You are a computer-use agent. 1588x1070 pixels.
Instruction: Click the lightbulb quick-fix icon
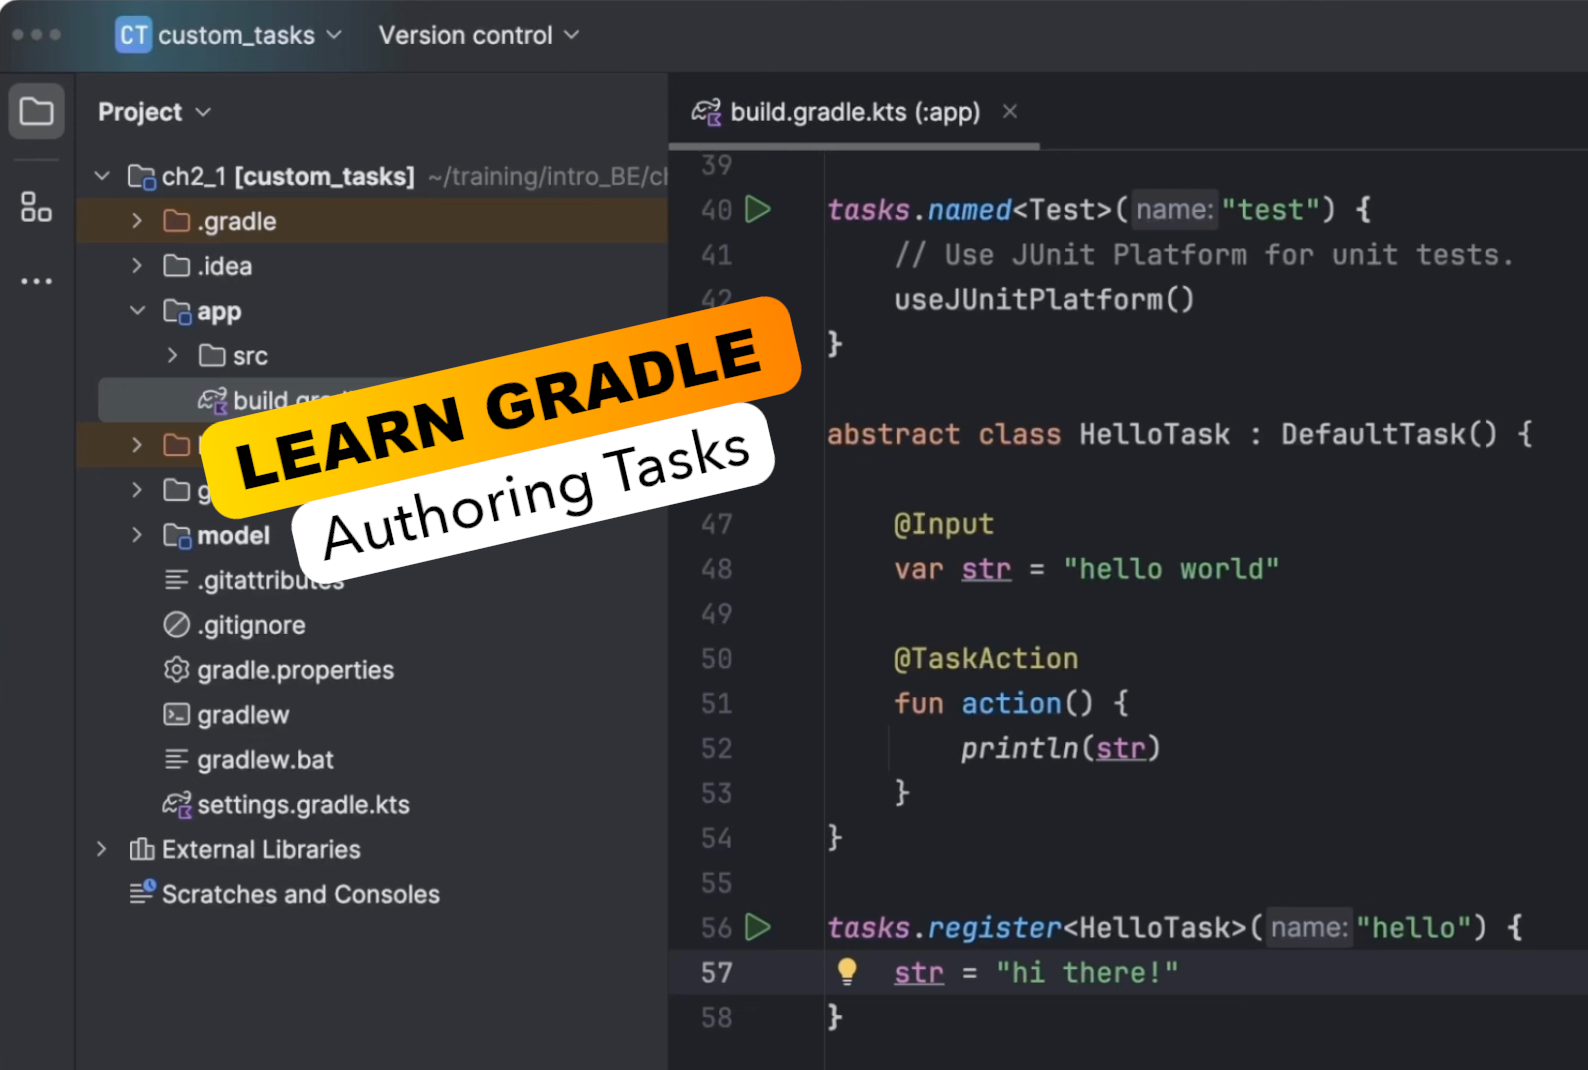point(847,972)
